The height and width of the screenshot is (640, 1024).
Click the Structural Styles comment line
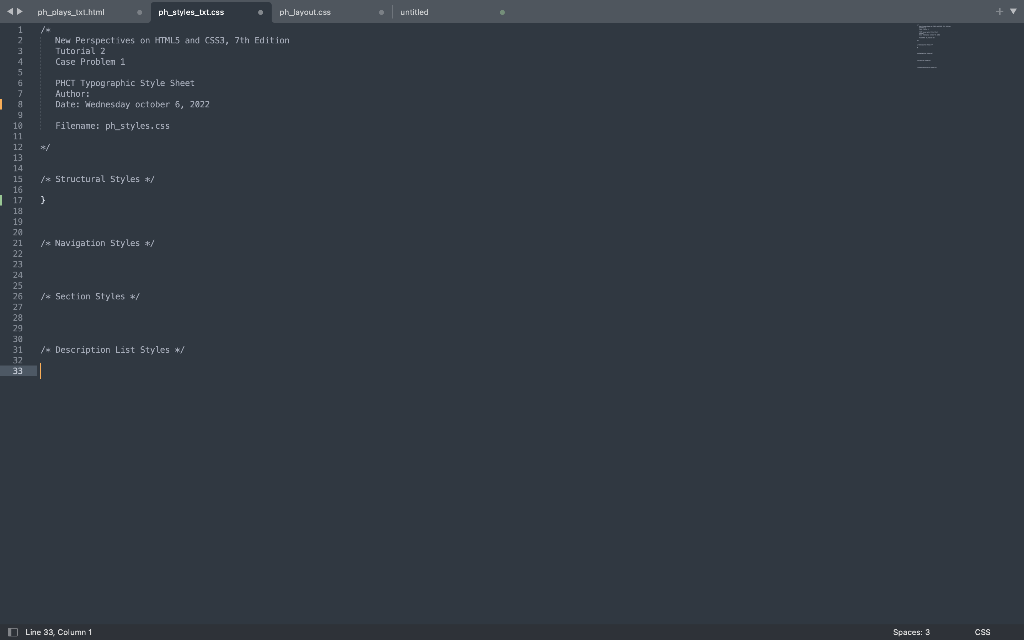97,179
